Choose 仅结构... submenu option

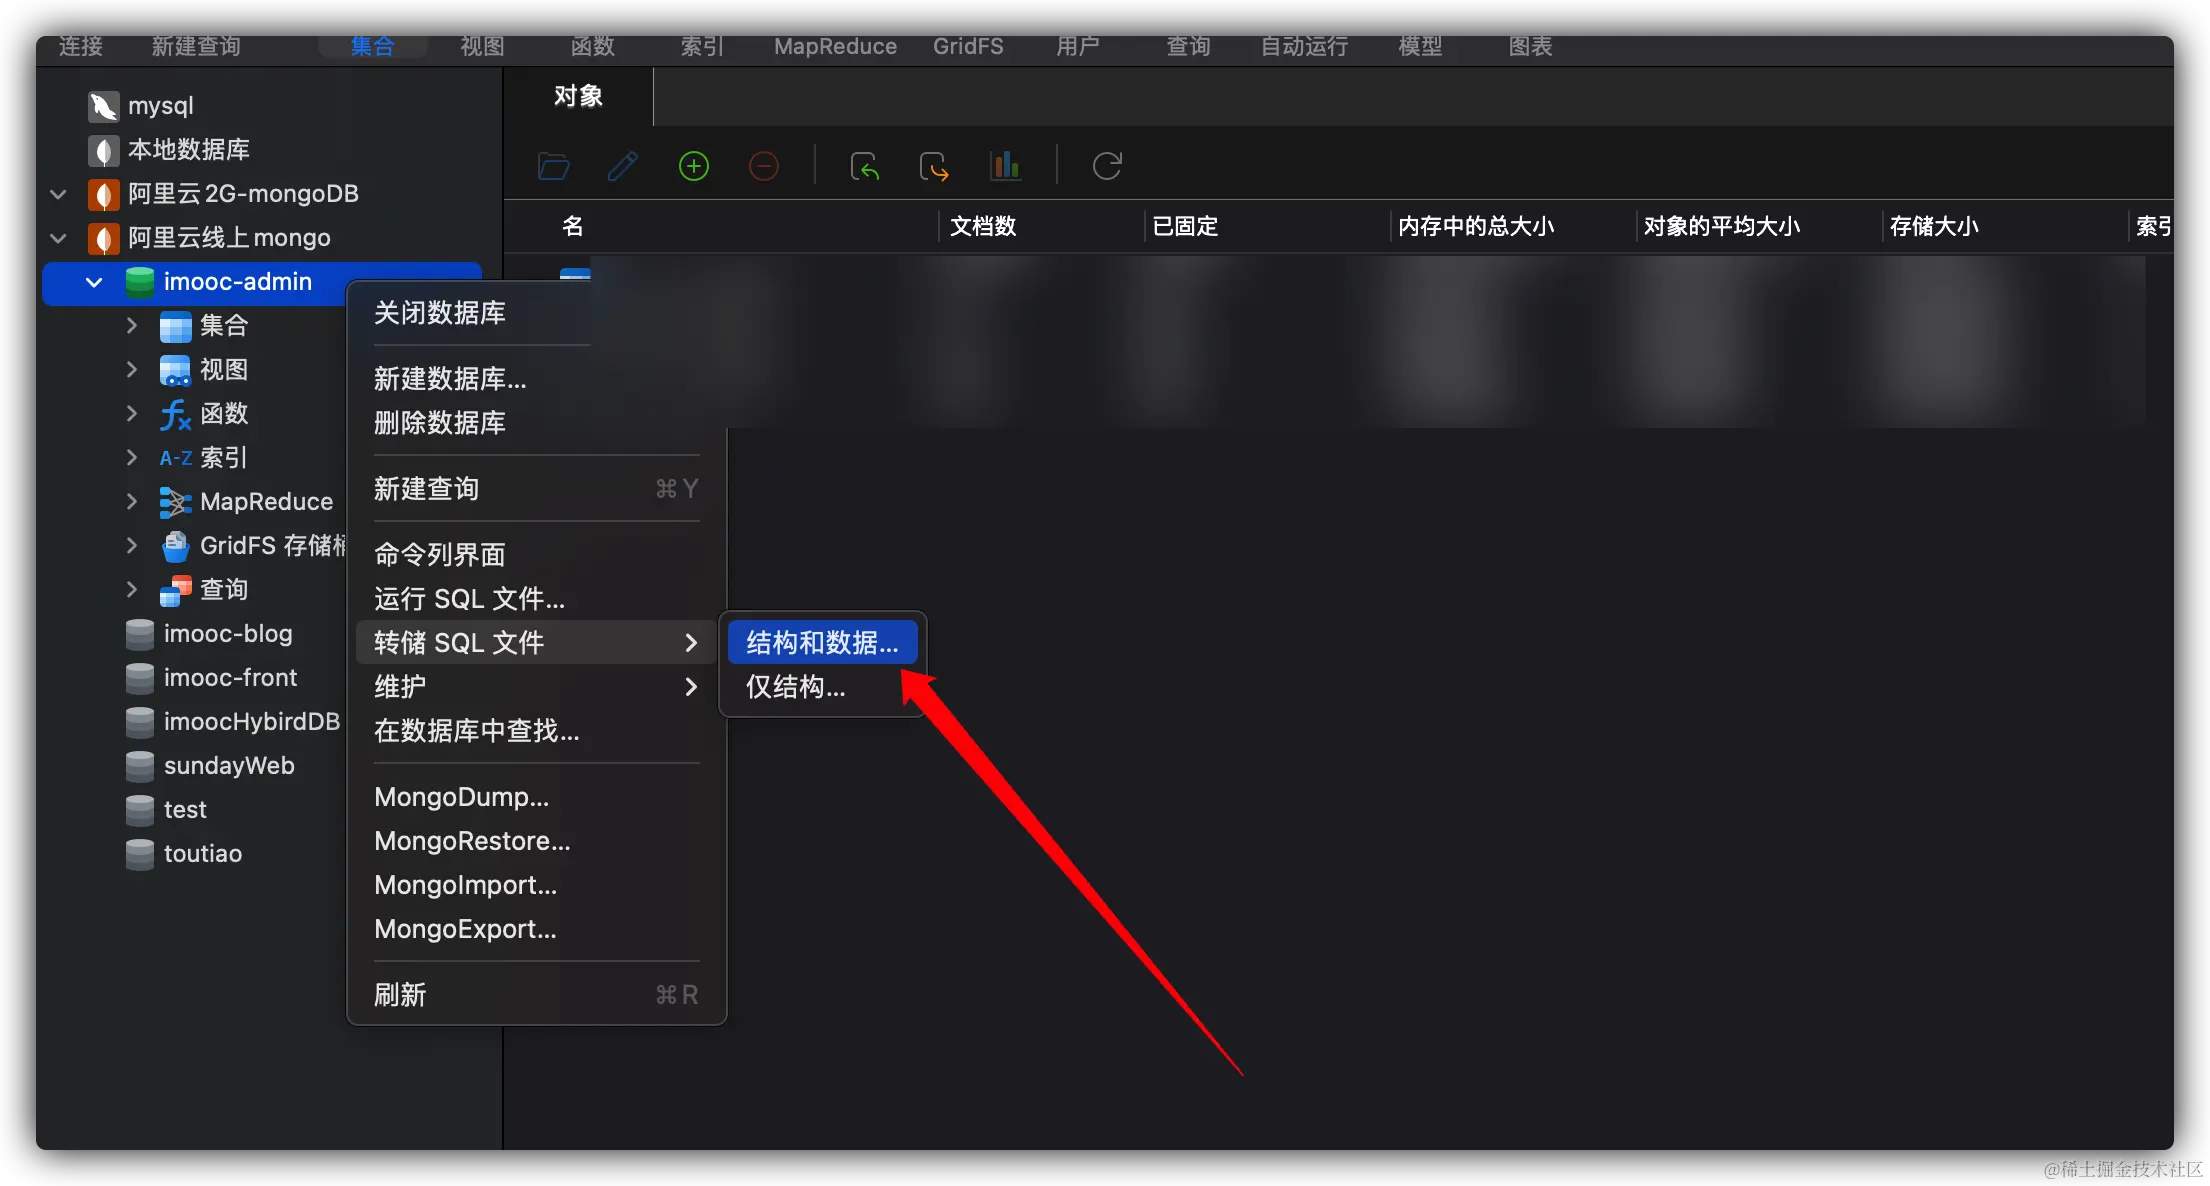[795, 687]
